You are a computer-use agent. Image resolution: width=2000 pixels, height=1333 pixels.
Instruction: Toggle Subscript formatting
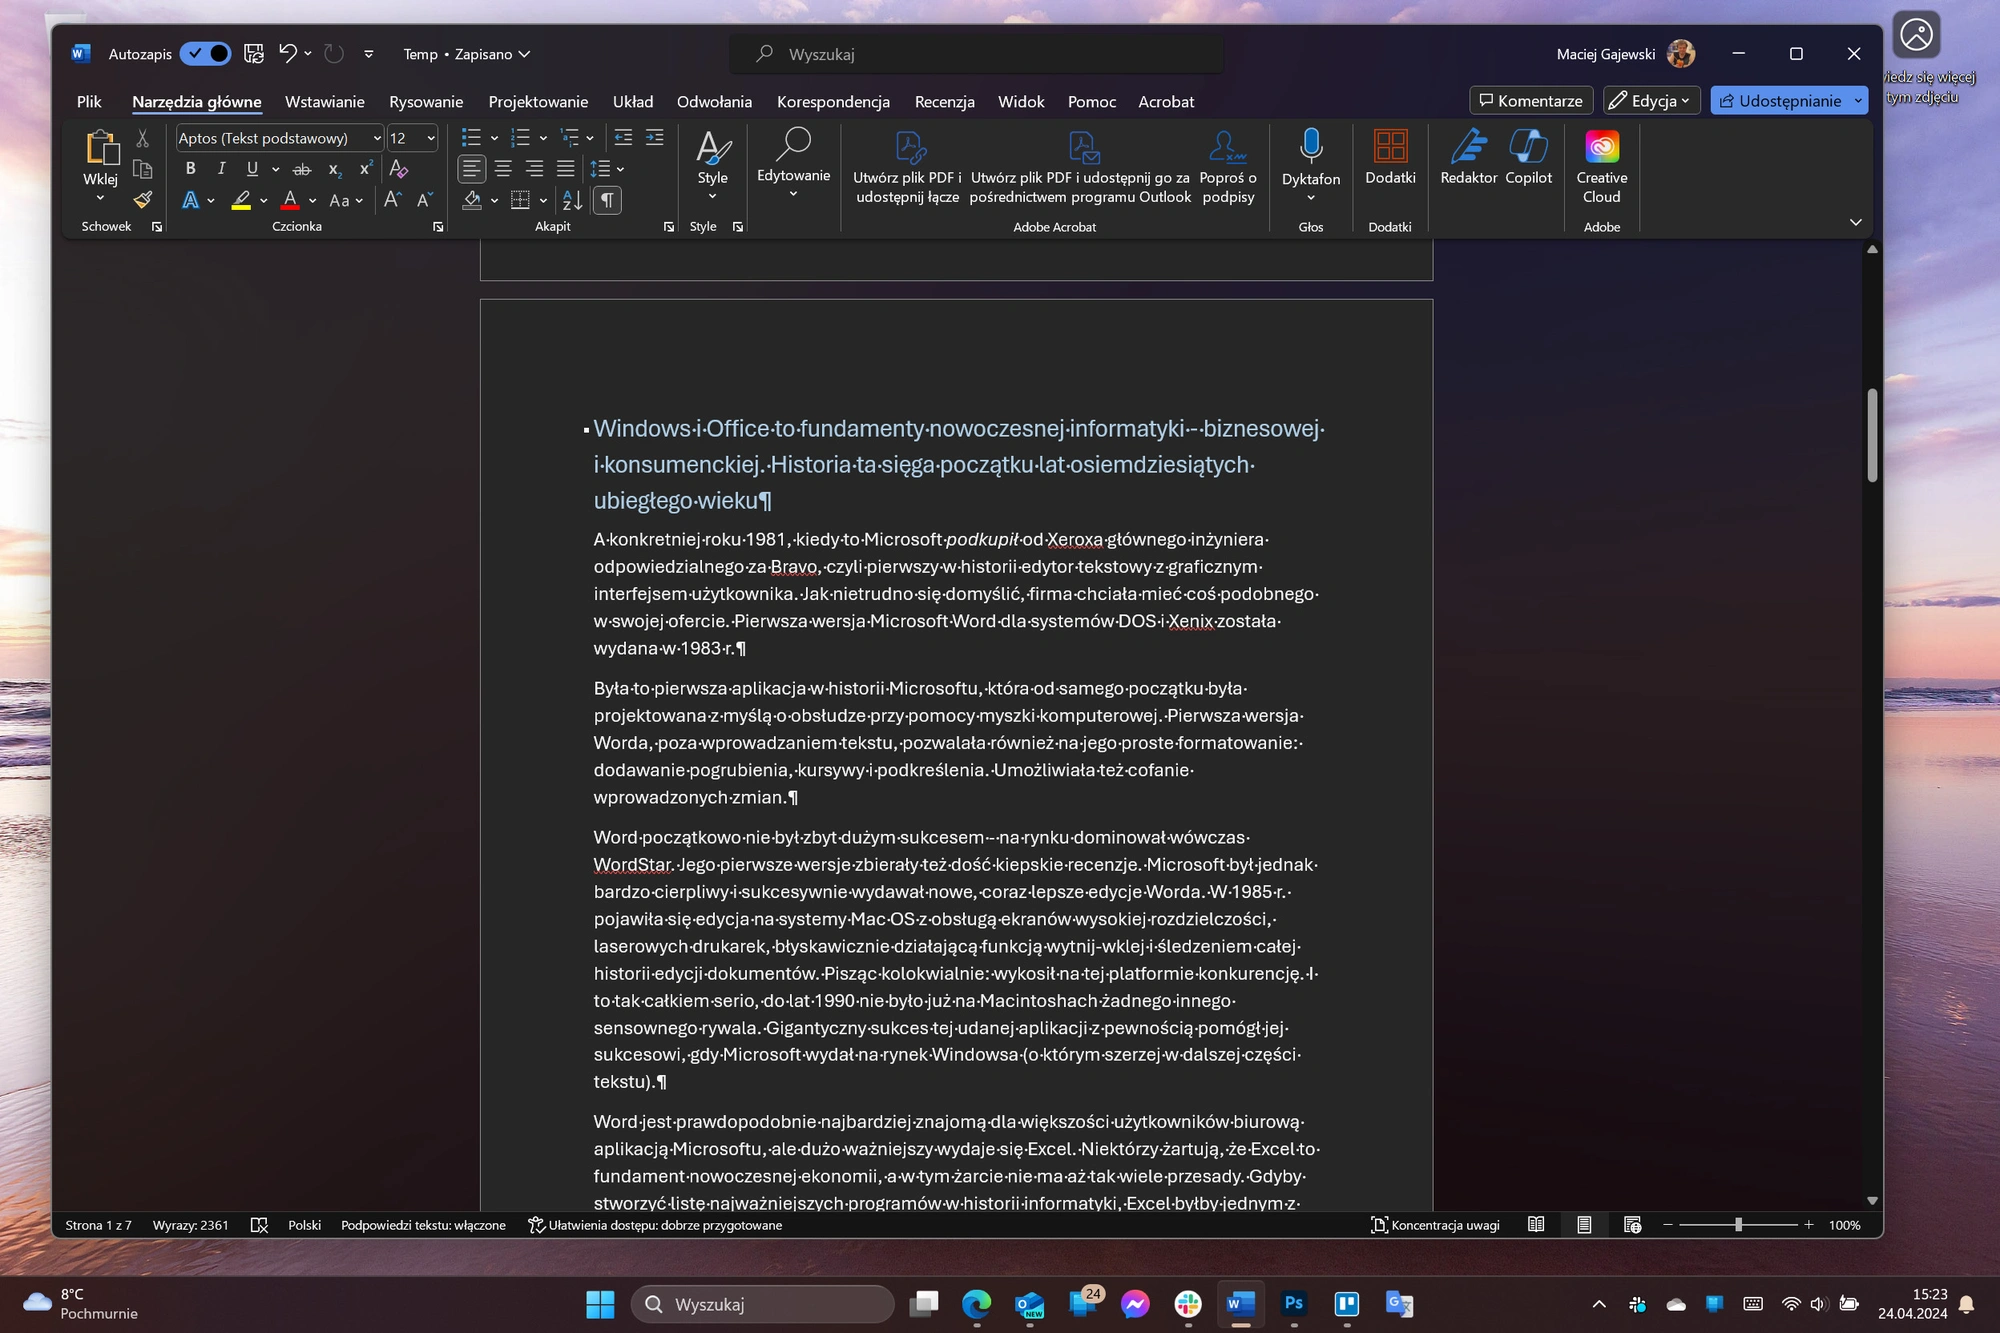tap(335, 169)
